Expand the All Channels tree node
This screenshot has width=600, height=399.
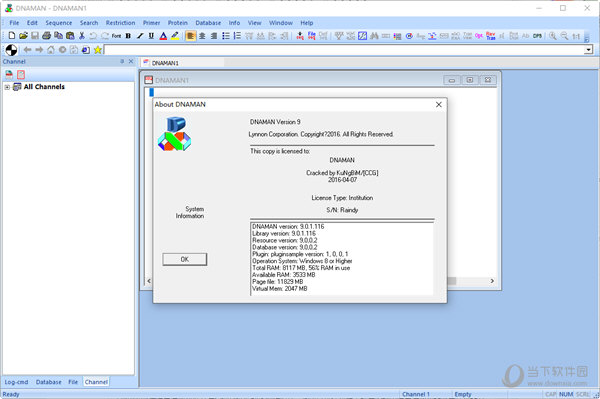[7, 87]
